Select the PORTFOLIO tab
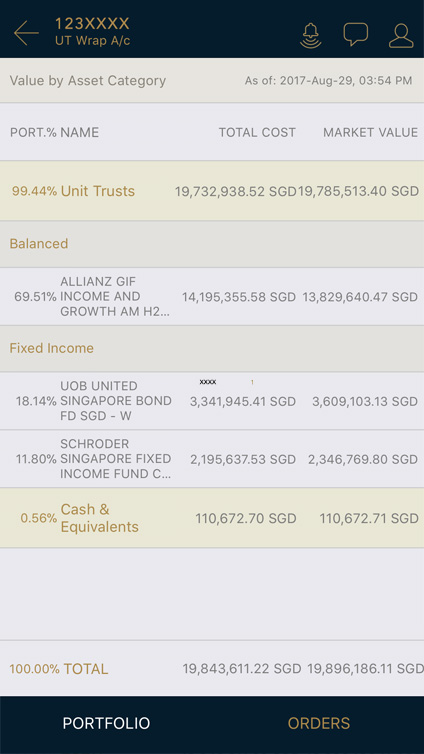 pos(106,723)
